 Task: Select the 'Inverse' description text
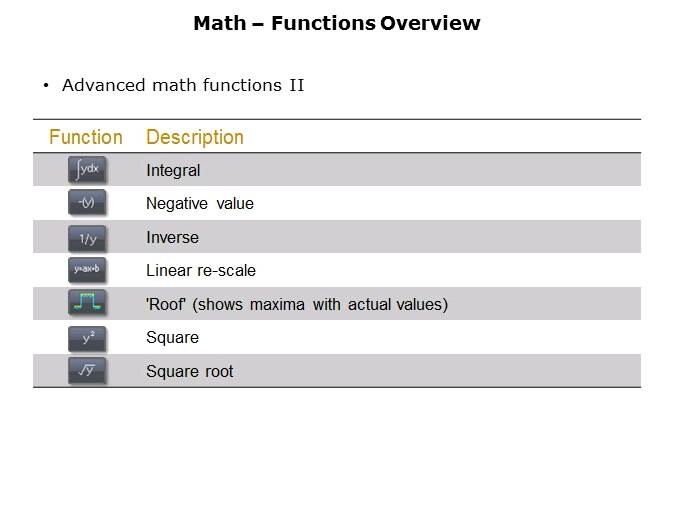tap(172, 238)
